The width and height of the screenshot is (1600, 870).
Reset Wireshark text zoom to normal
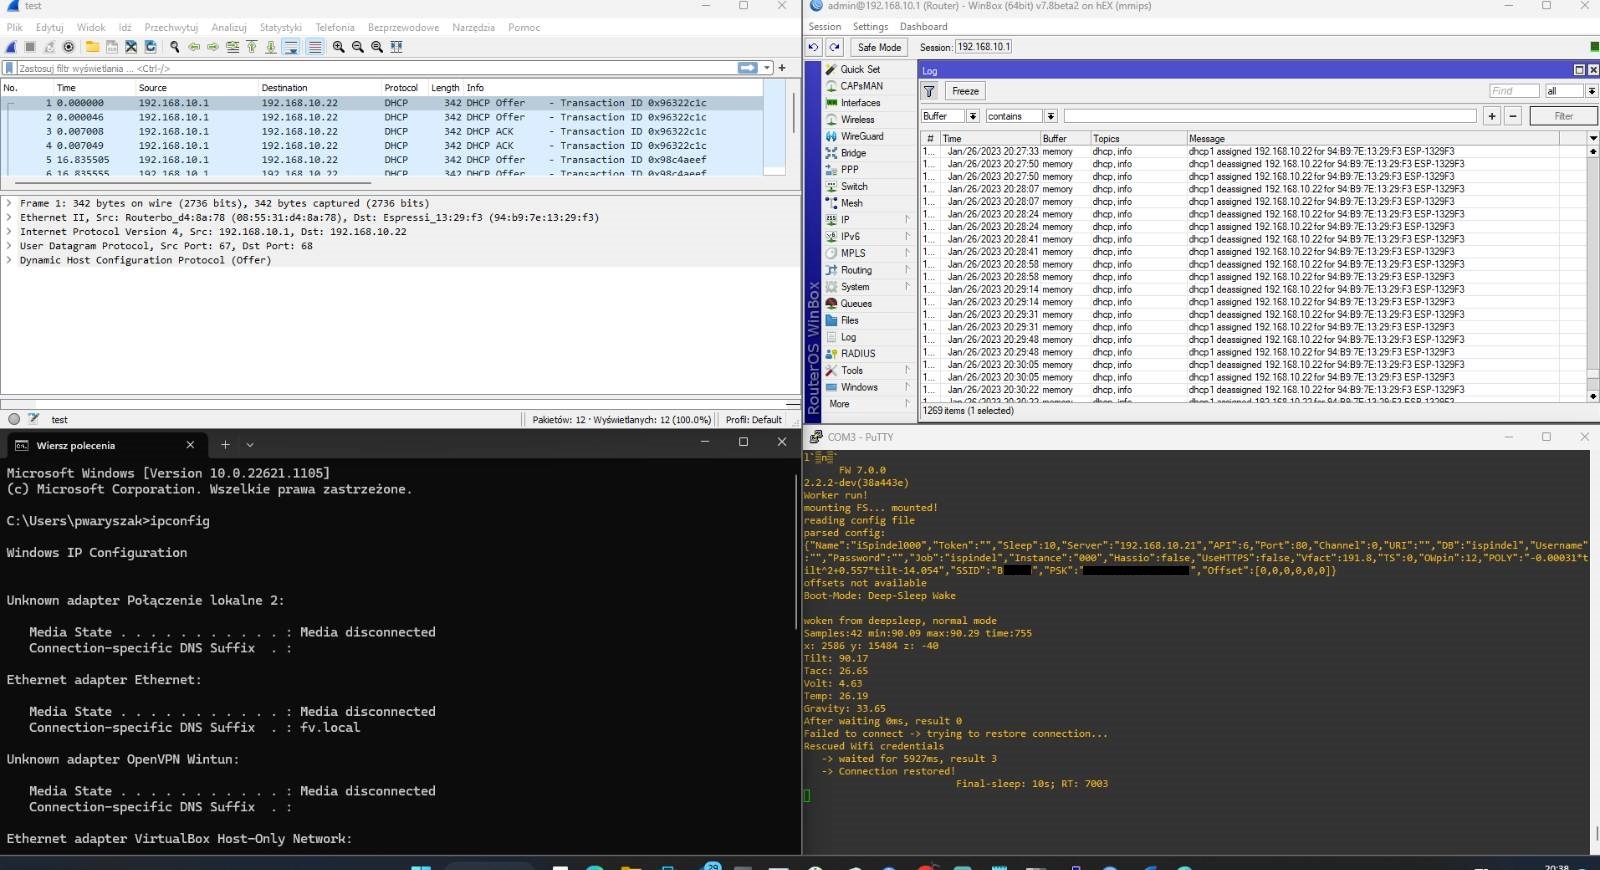(x=377, y=47)
